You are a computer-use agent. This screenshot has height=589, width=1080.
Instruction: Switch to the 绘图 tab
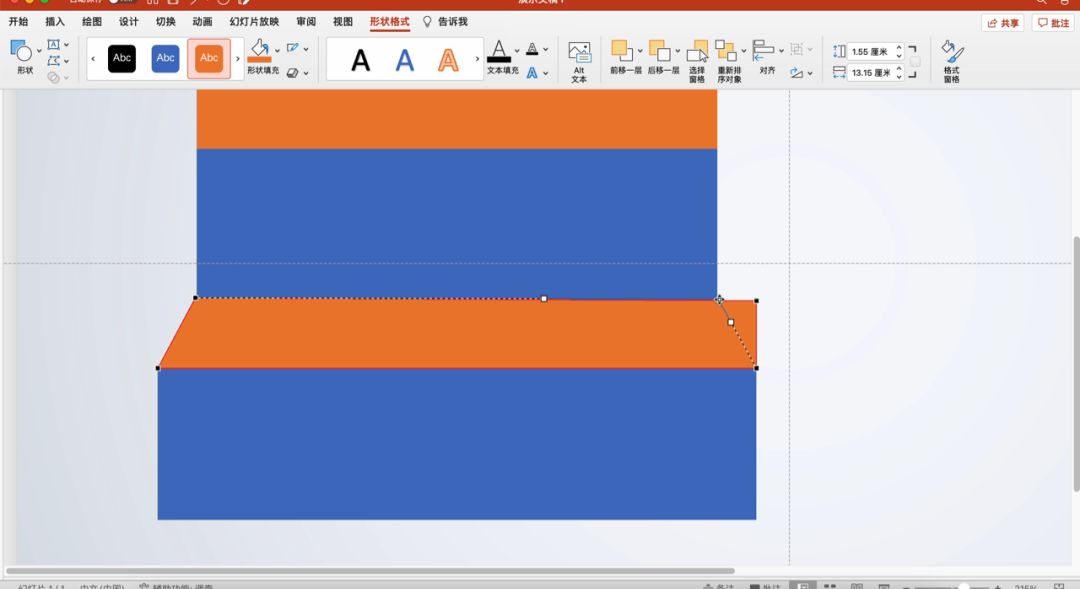[x=92, y=21]
